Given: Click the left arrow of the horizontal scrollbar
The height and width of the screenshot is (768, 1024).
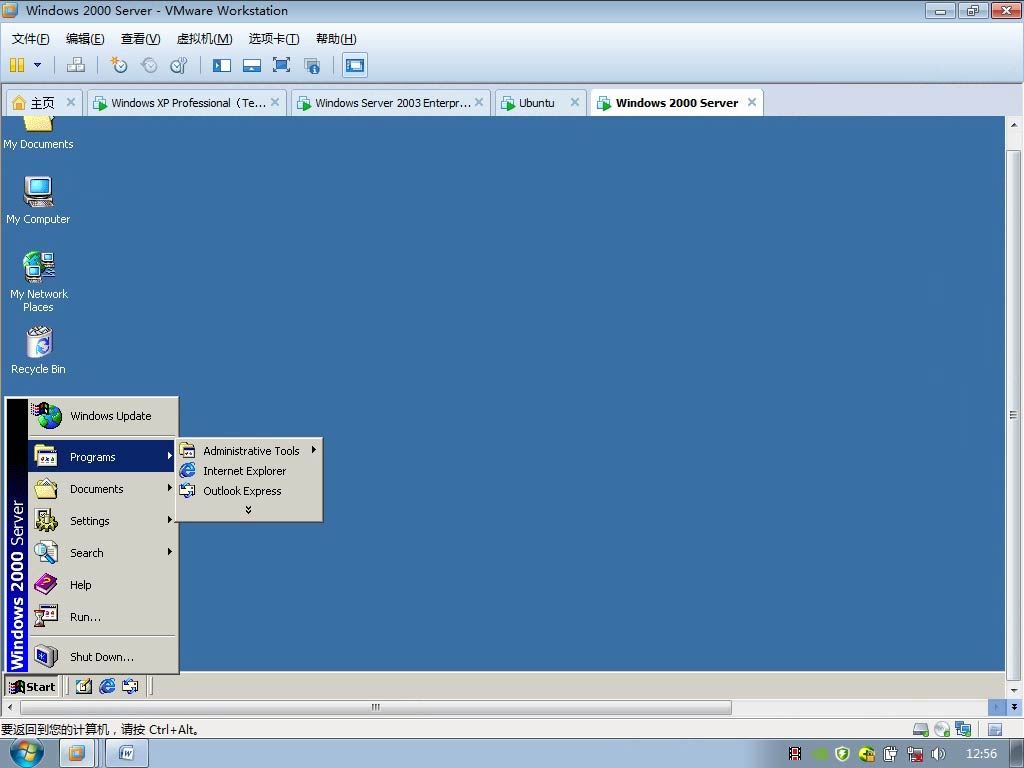Looking at the screenshot, I should point(10,707).
